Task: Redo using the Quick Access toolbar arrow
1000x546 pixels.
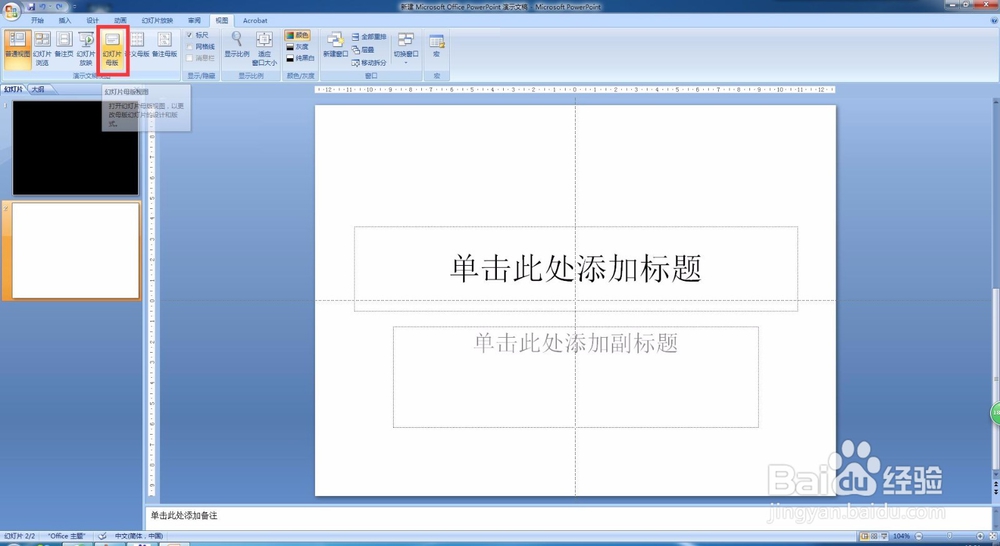Action: (59, 6)
